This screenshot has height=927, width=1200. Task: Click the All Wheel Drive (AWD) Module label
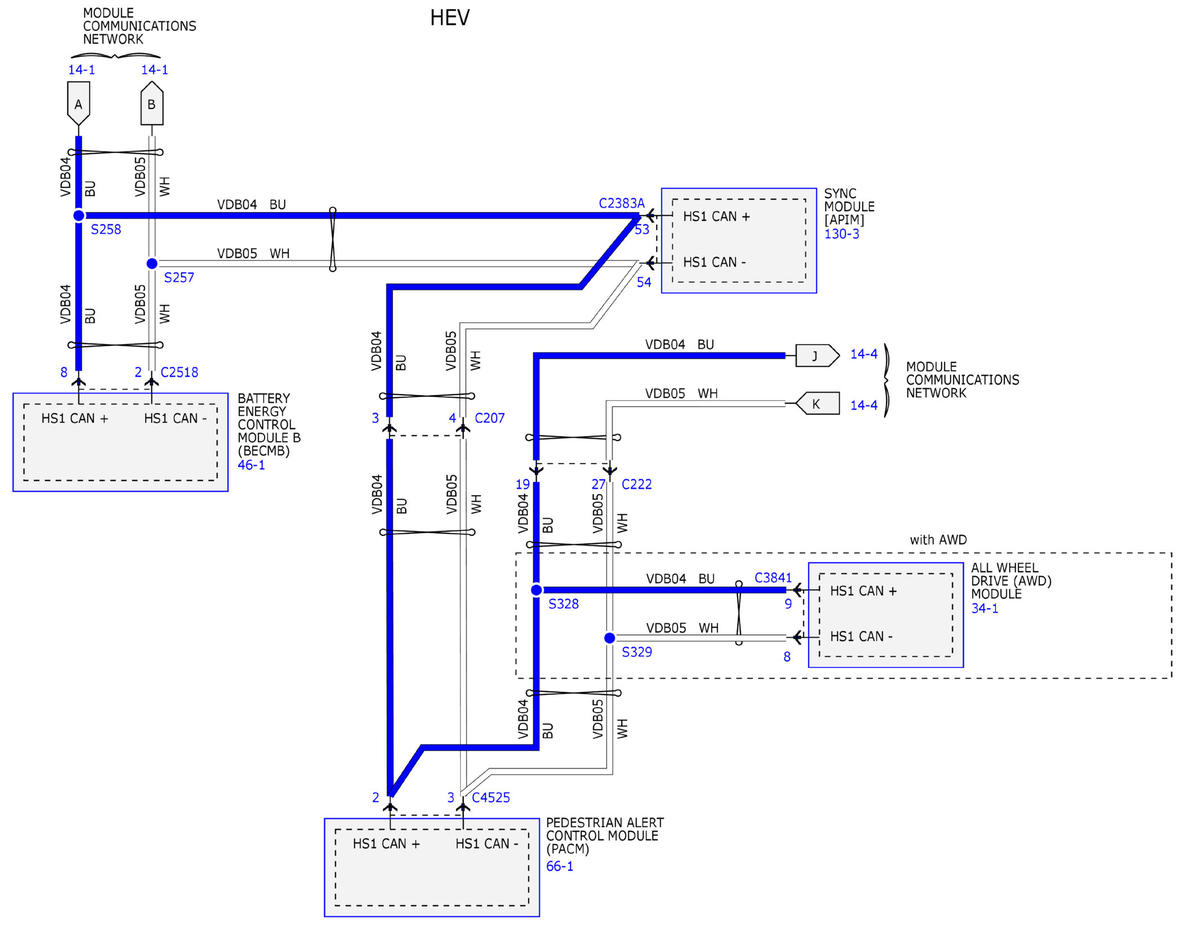1013,581
